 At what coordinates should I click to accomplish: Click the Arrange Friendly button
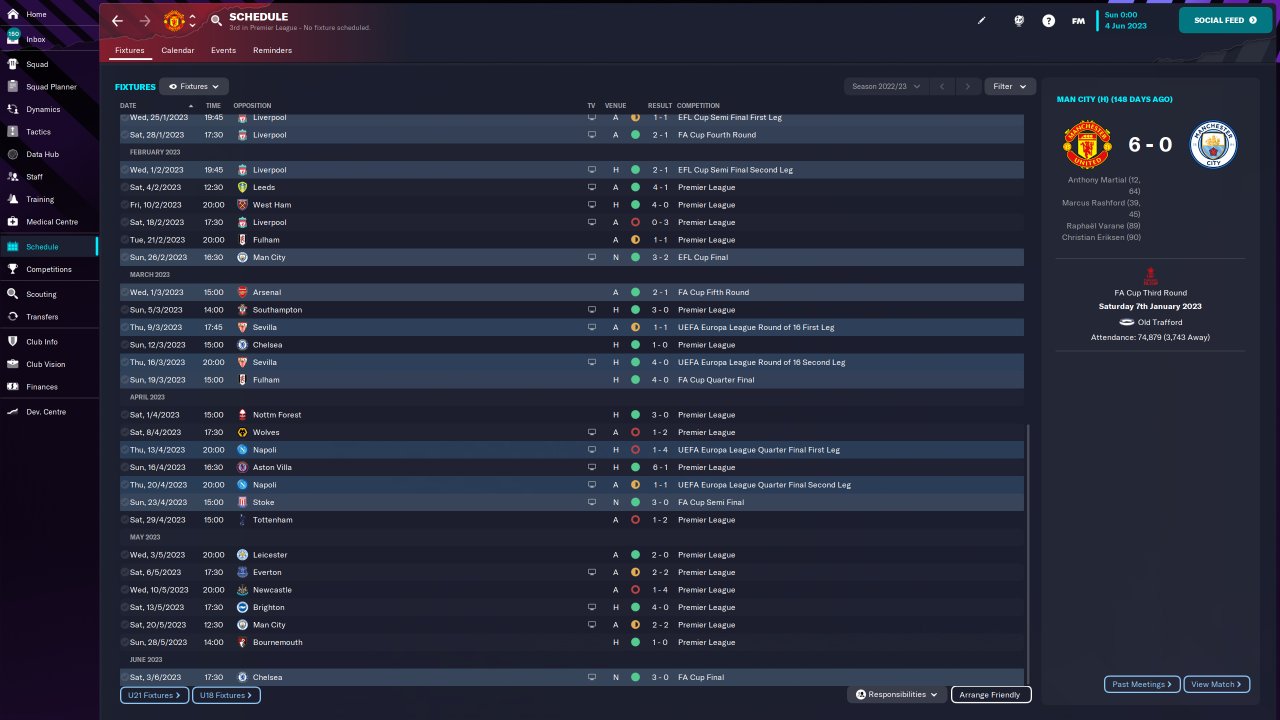point(991,694)
